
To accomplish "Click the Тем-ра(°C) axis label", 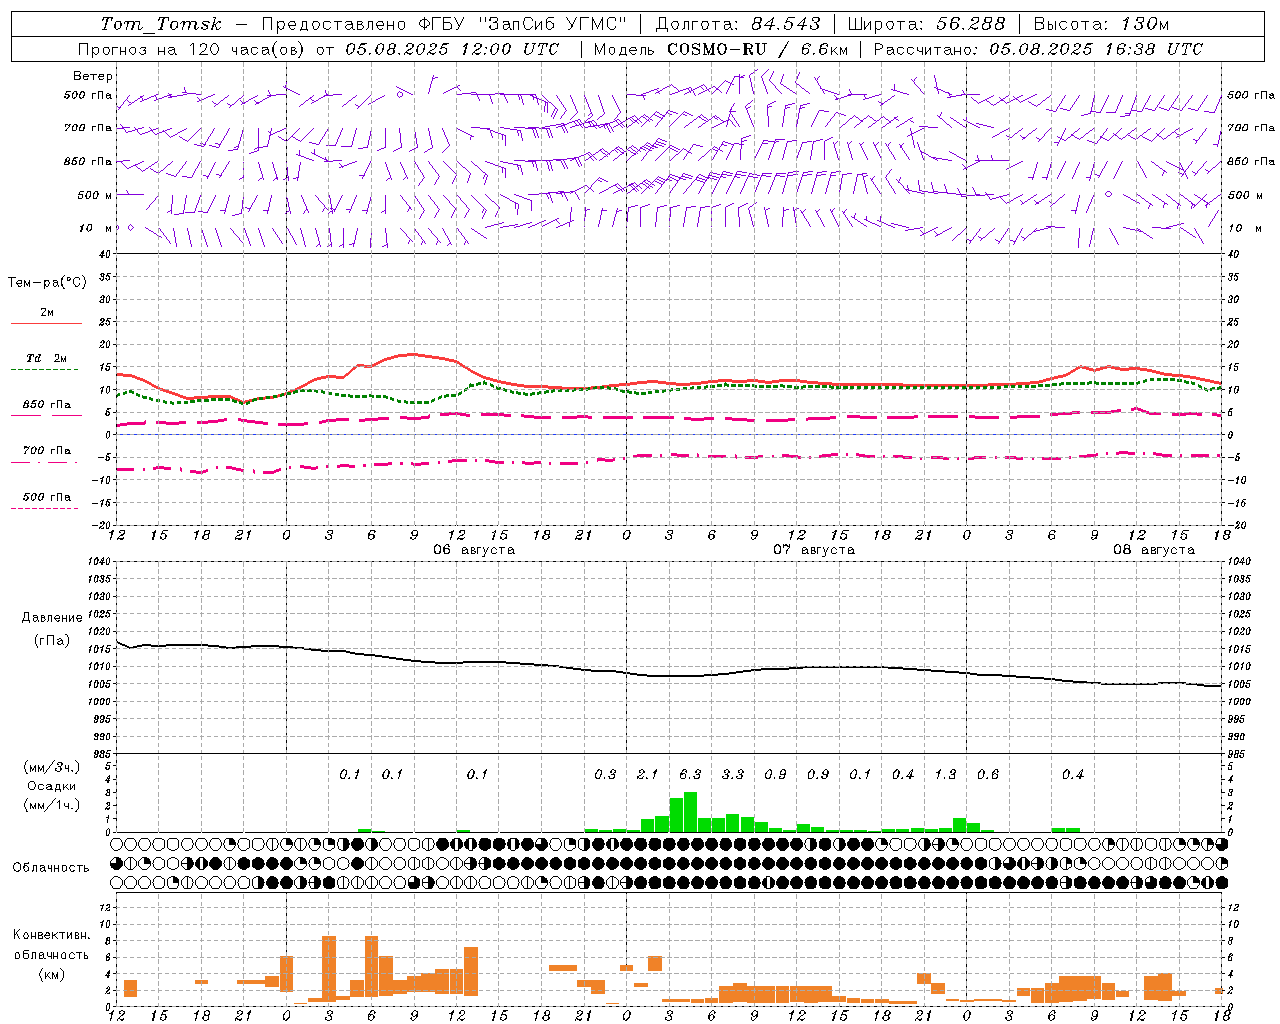I will pyautogui.click(x=47, y=283).
